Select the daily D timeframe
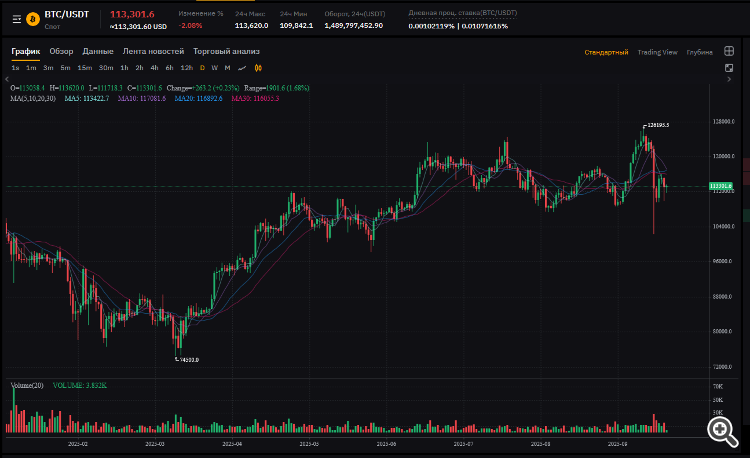 coord(202,68)
